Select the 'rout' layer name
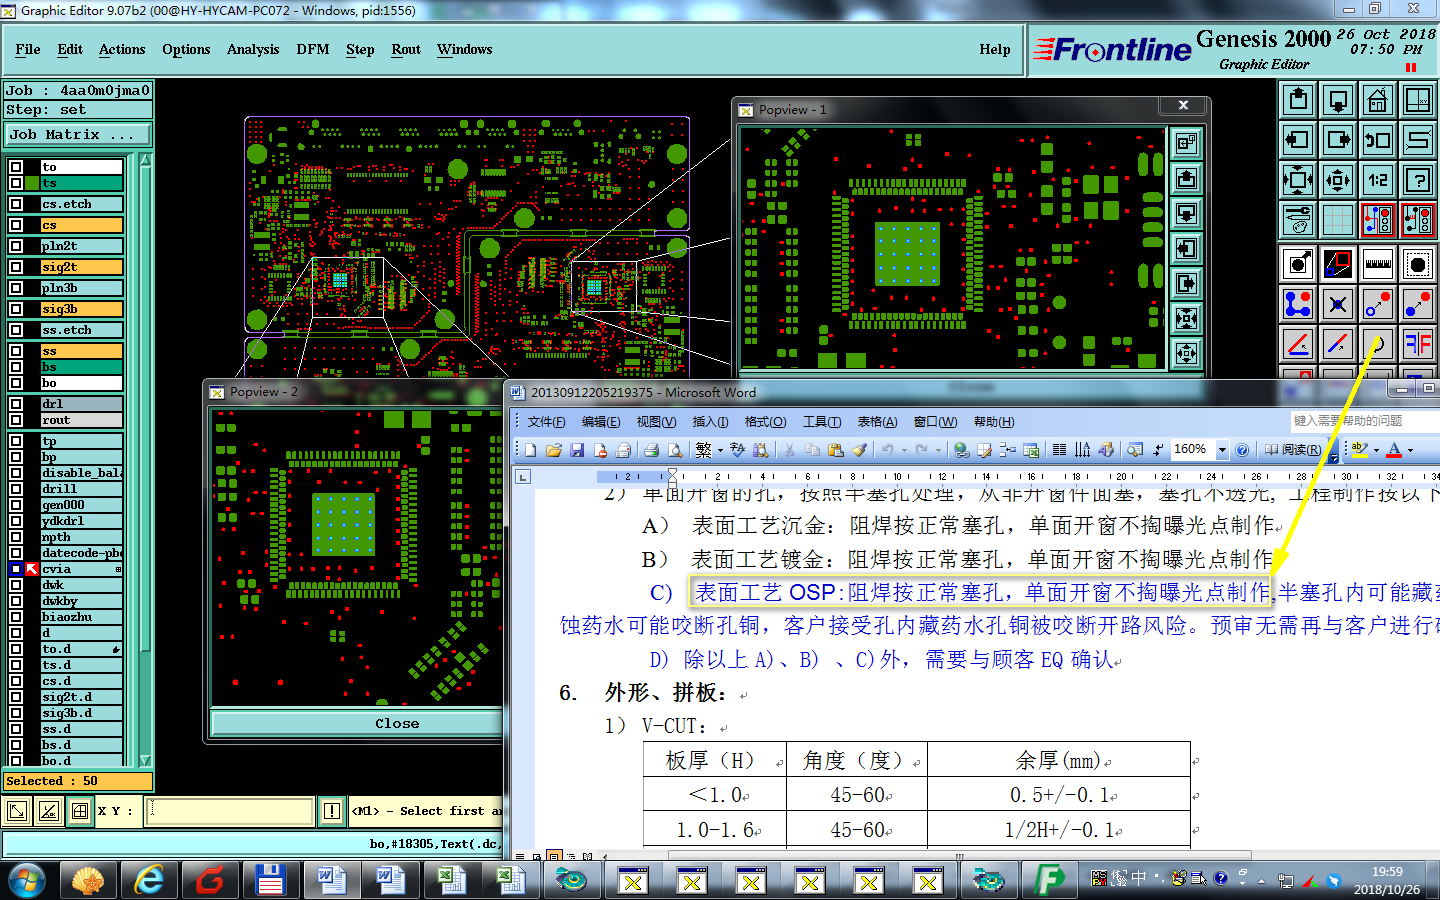Screen dimensions: 1440x900 pos(81,420)
